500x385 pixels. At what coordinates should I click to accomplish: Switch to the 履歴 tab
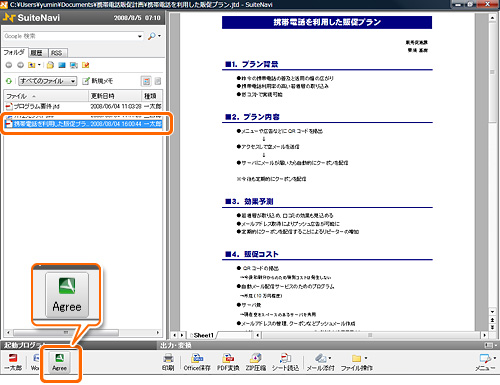(x=37, y=53)
